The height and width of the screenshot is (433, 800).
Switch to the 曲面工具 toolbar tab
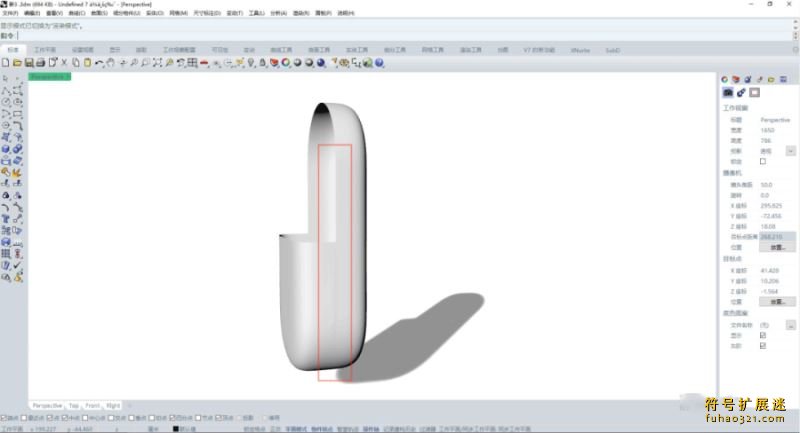319,50
